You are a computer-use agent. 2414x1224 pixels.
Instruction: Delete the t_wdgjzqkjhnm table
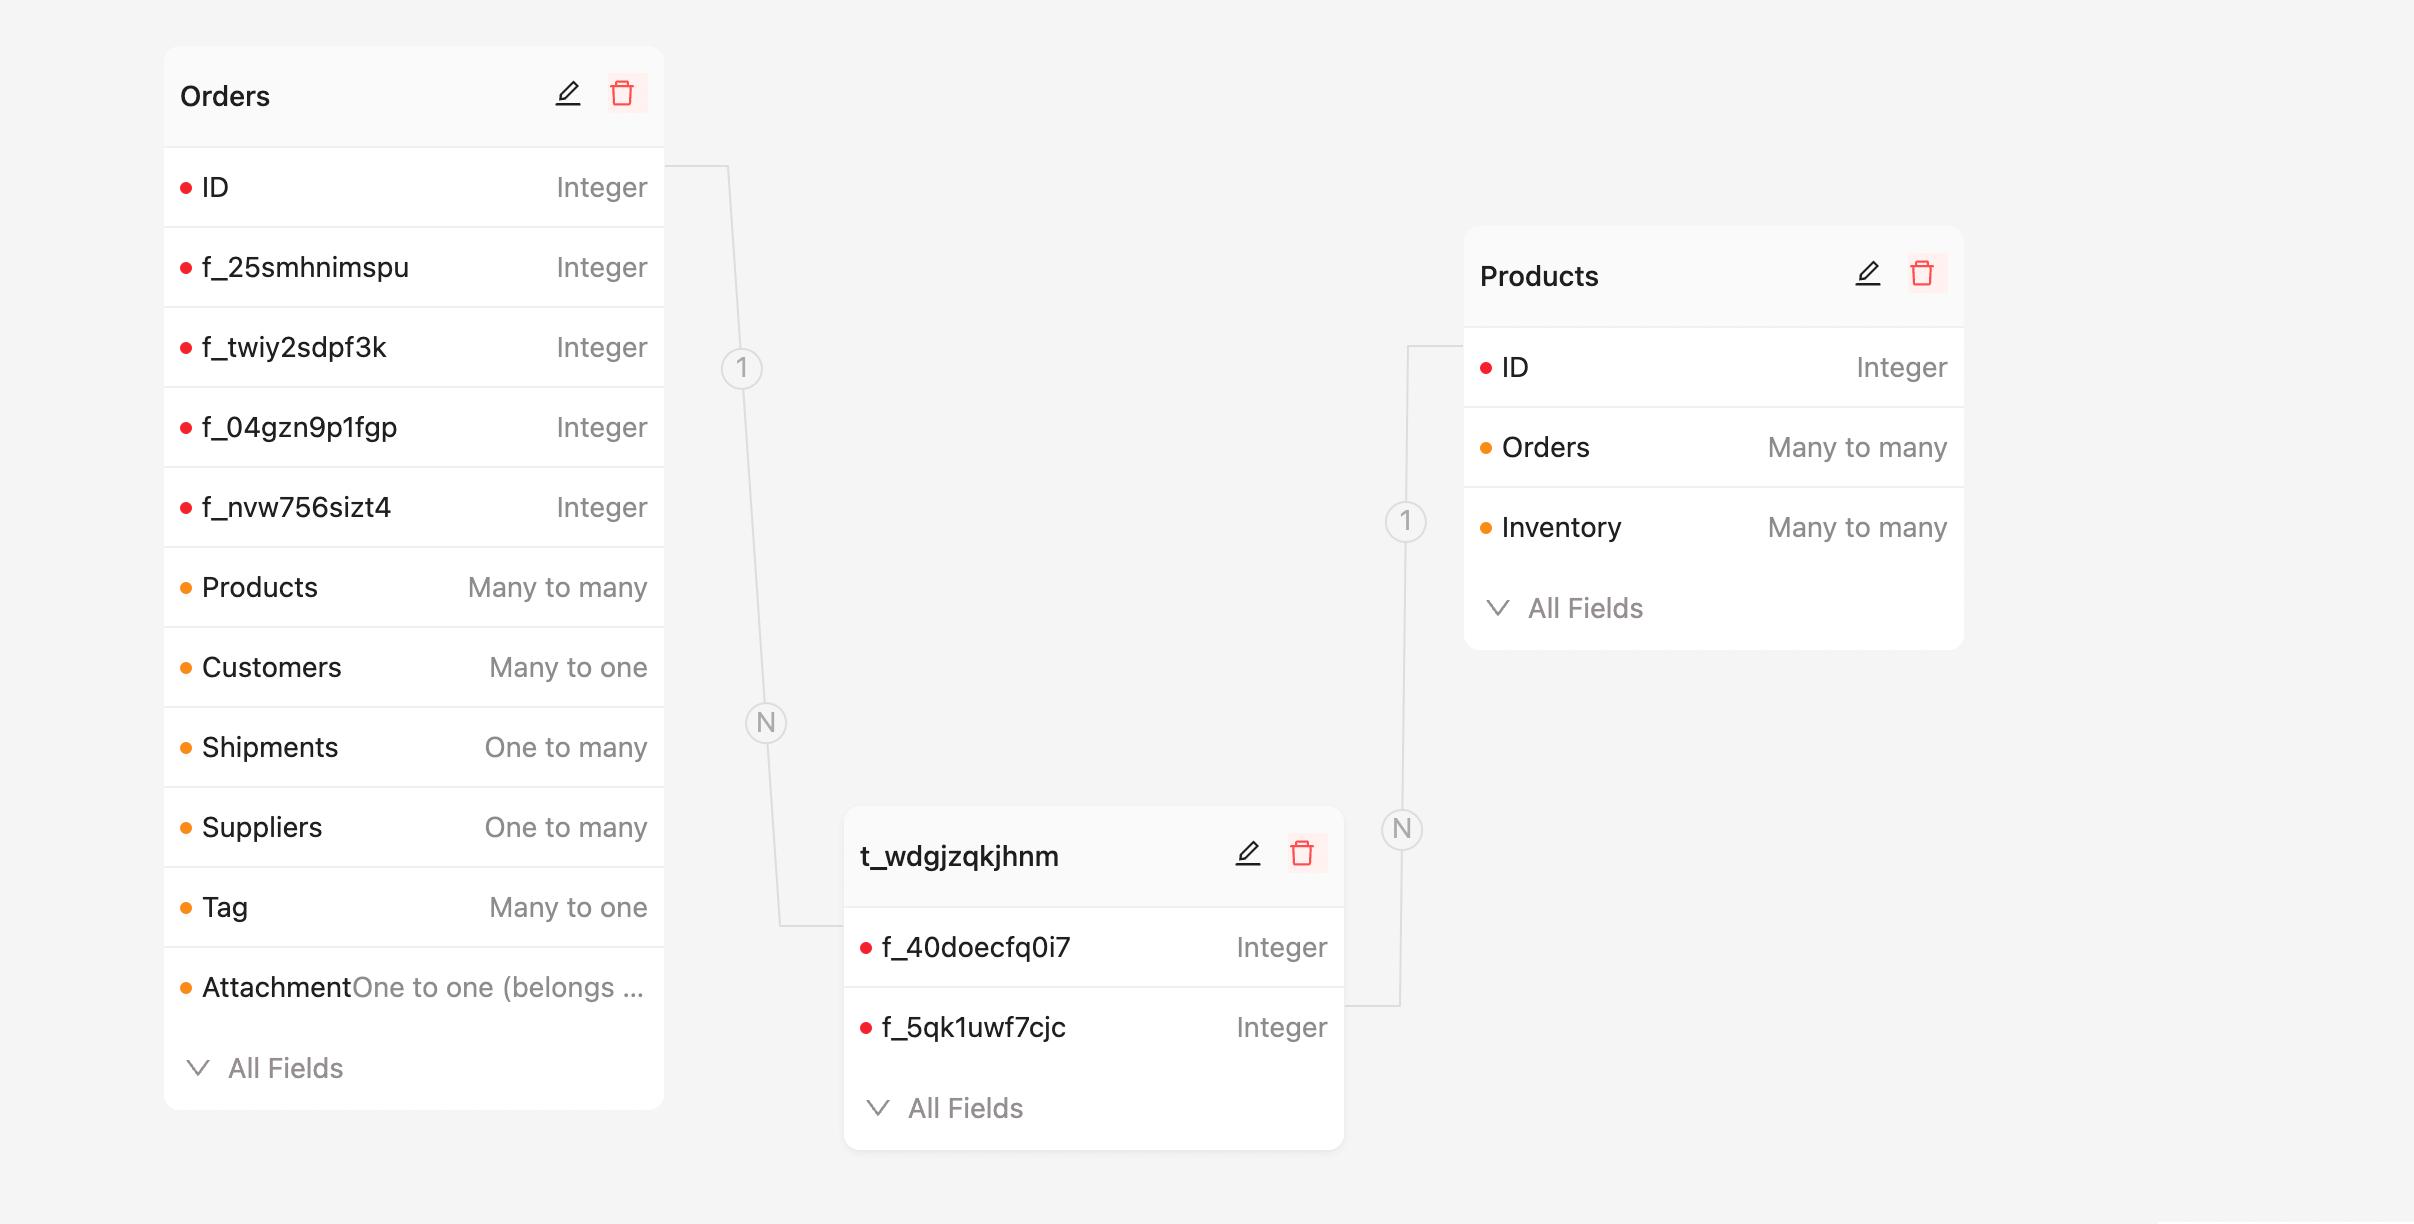(x=1301, y=854)
